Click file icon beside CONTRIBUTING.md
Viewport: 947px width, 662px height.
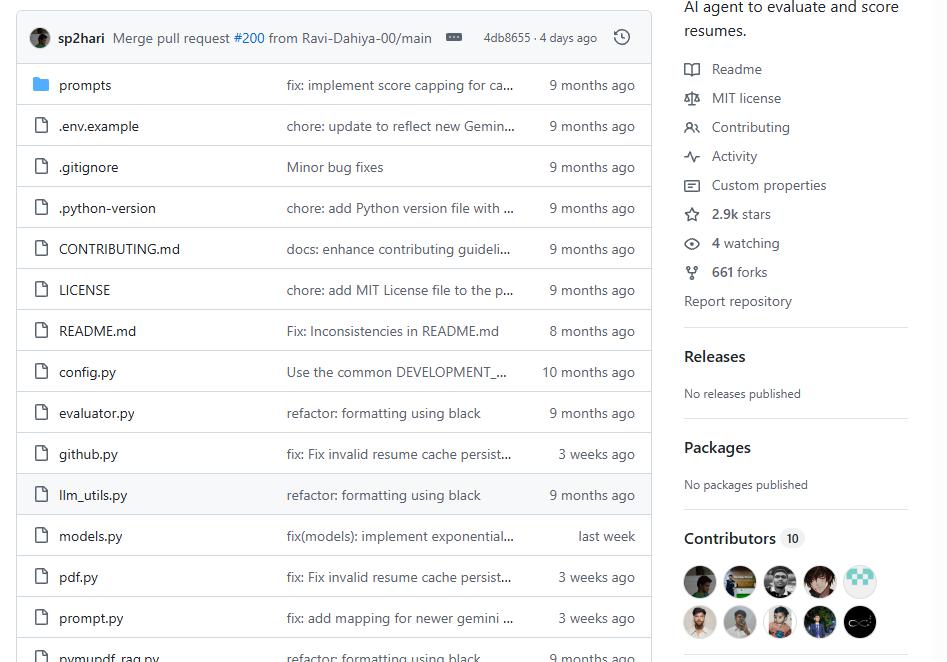41,249
